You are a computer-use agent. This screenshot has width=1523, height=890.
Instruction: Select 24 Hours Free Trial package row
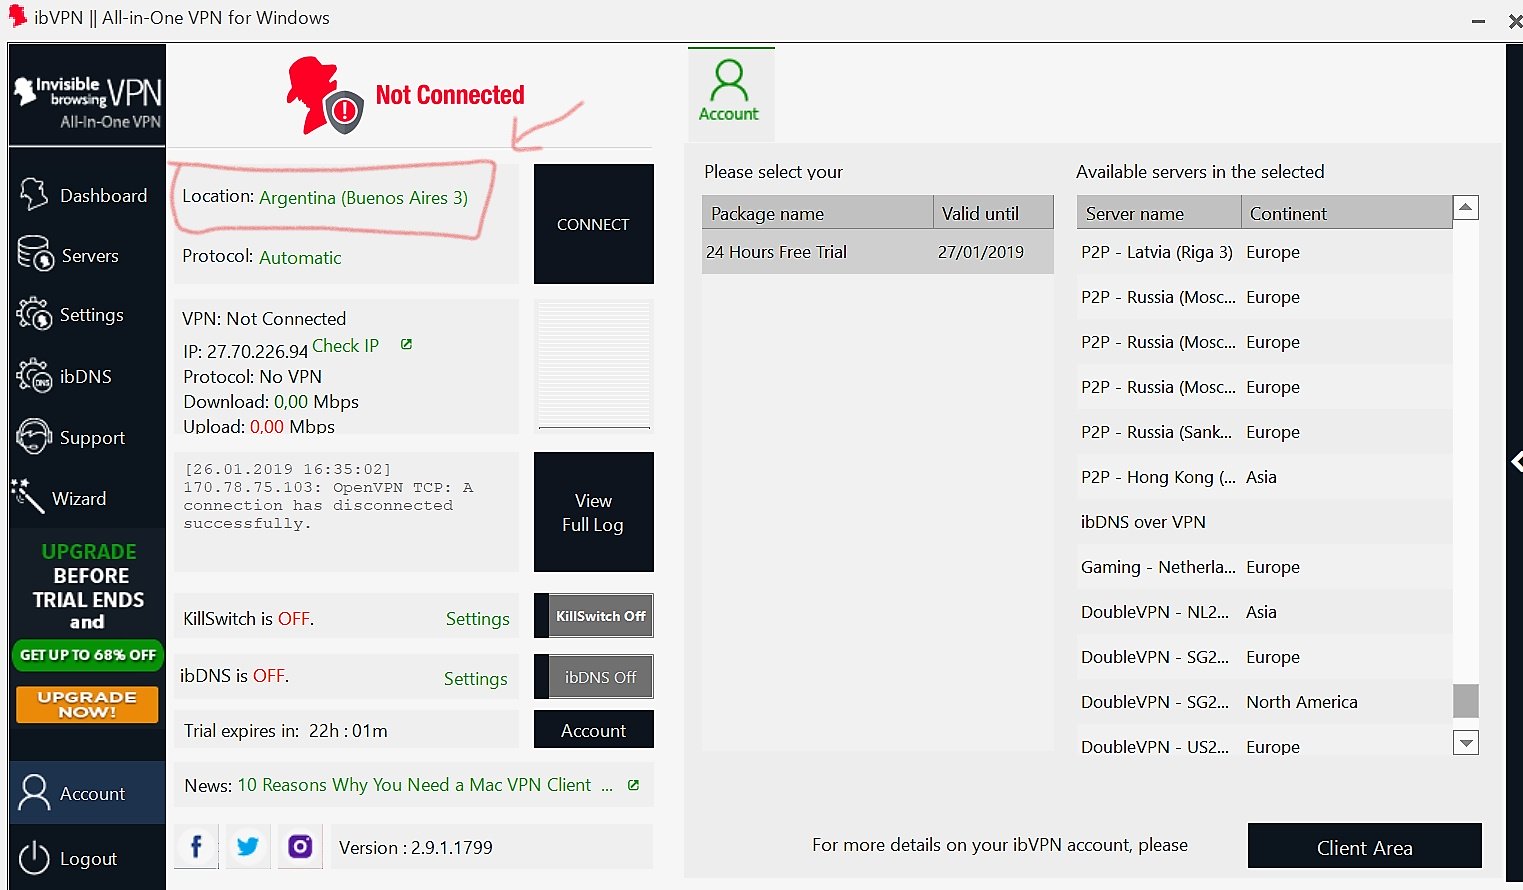tap(877, 252)
